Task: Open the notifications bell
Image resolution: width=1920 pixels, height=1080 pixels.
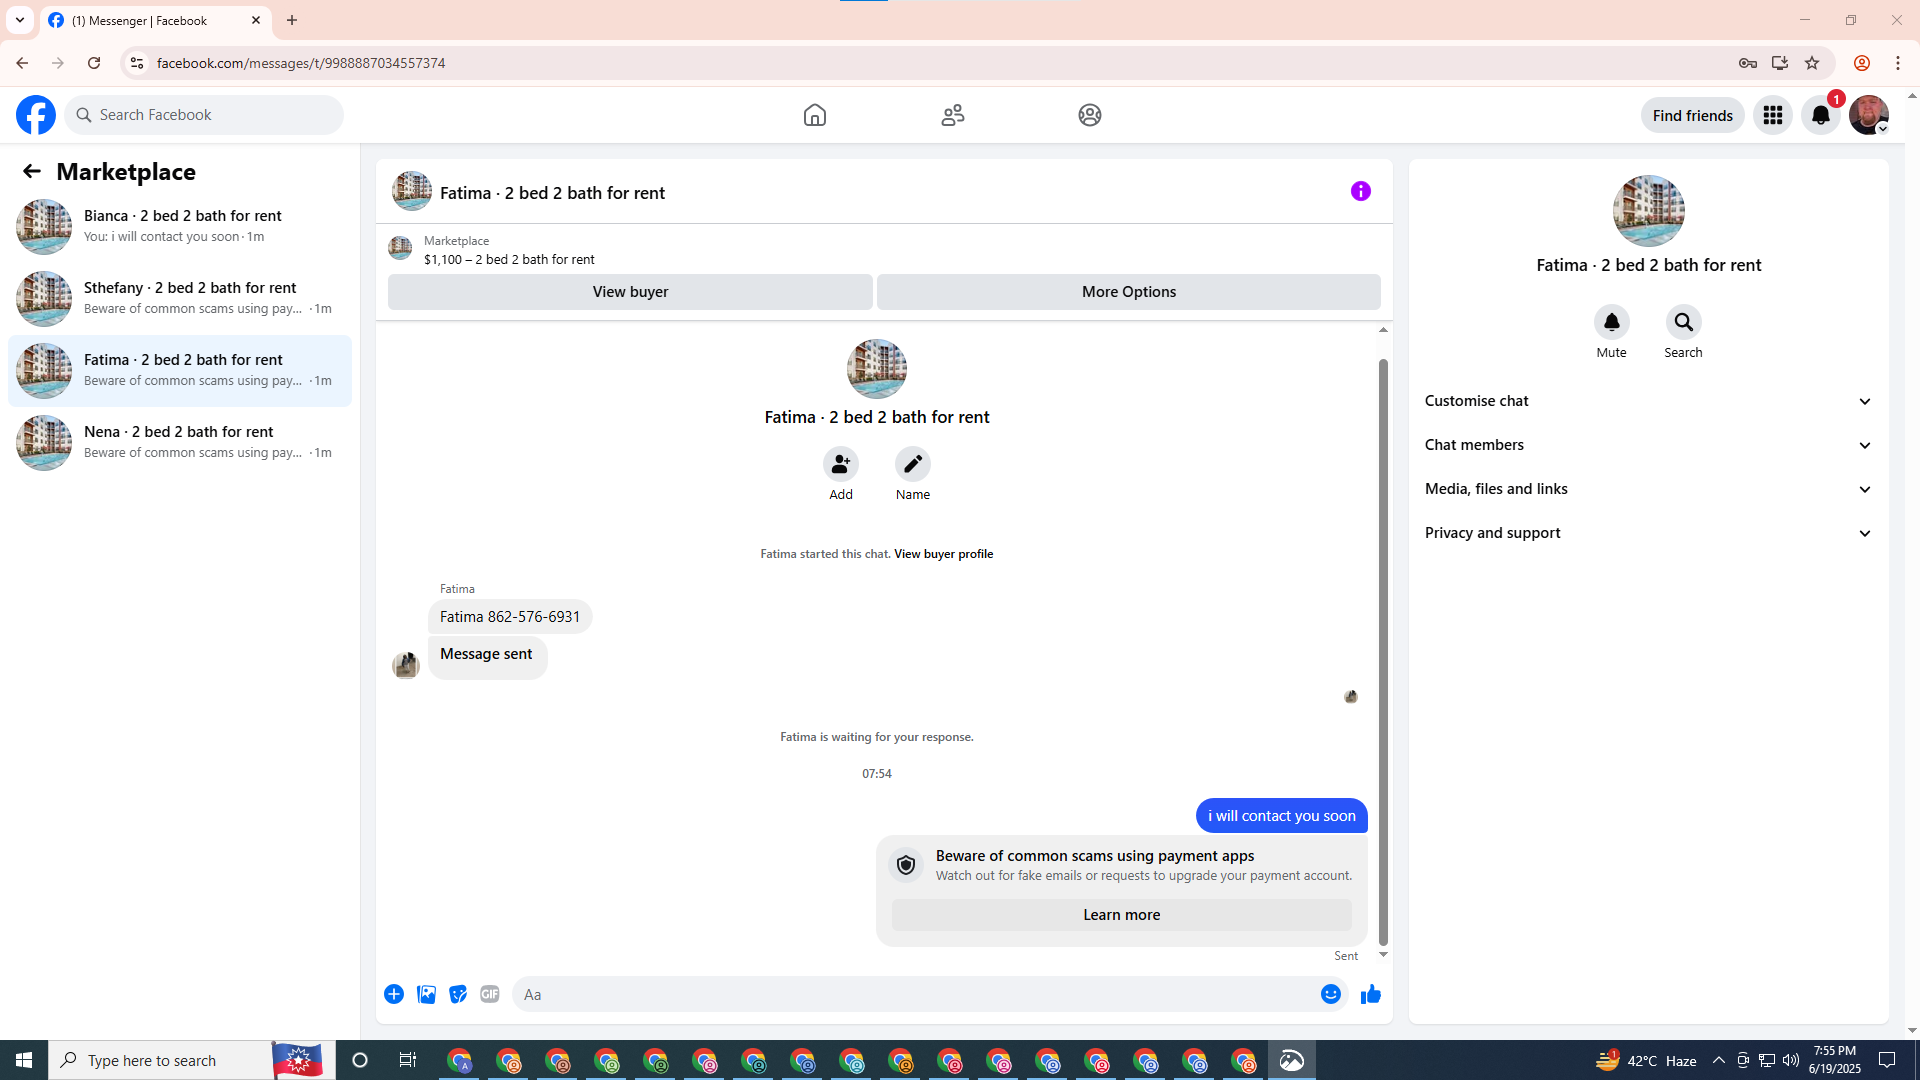Action: (1821, 115)
